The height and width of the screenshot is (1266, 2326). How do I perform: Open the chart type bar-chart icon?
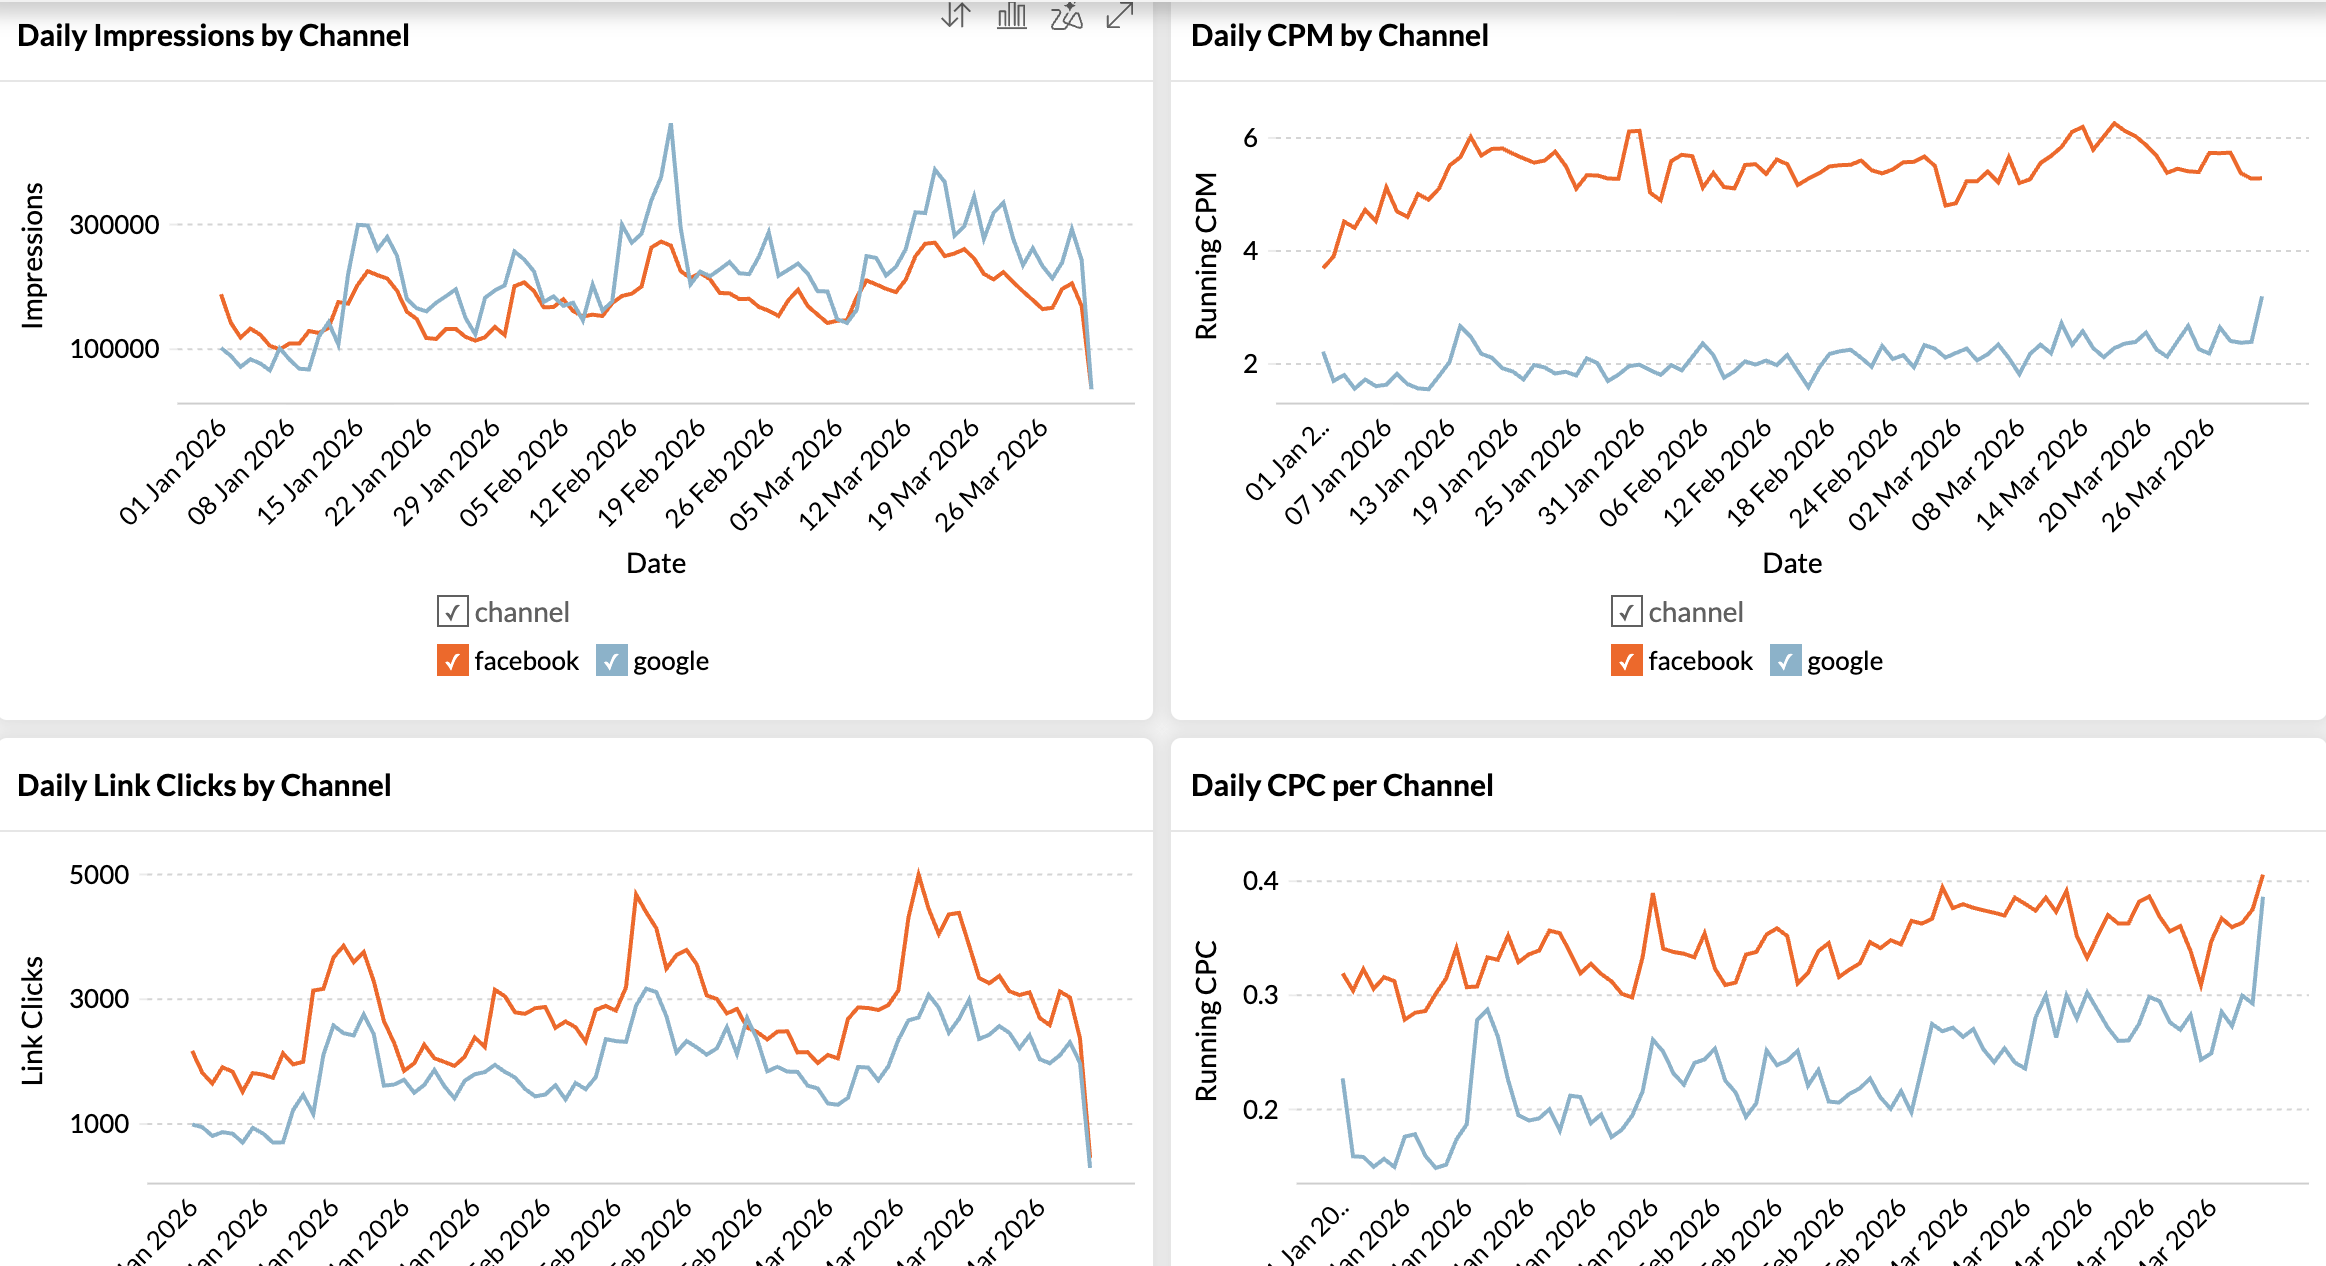(x=1011, y=16)
